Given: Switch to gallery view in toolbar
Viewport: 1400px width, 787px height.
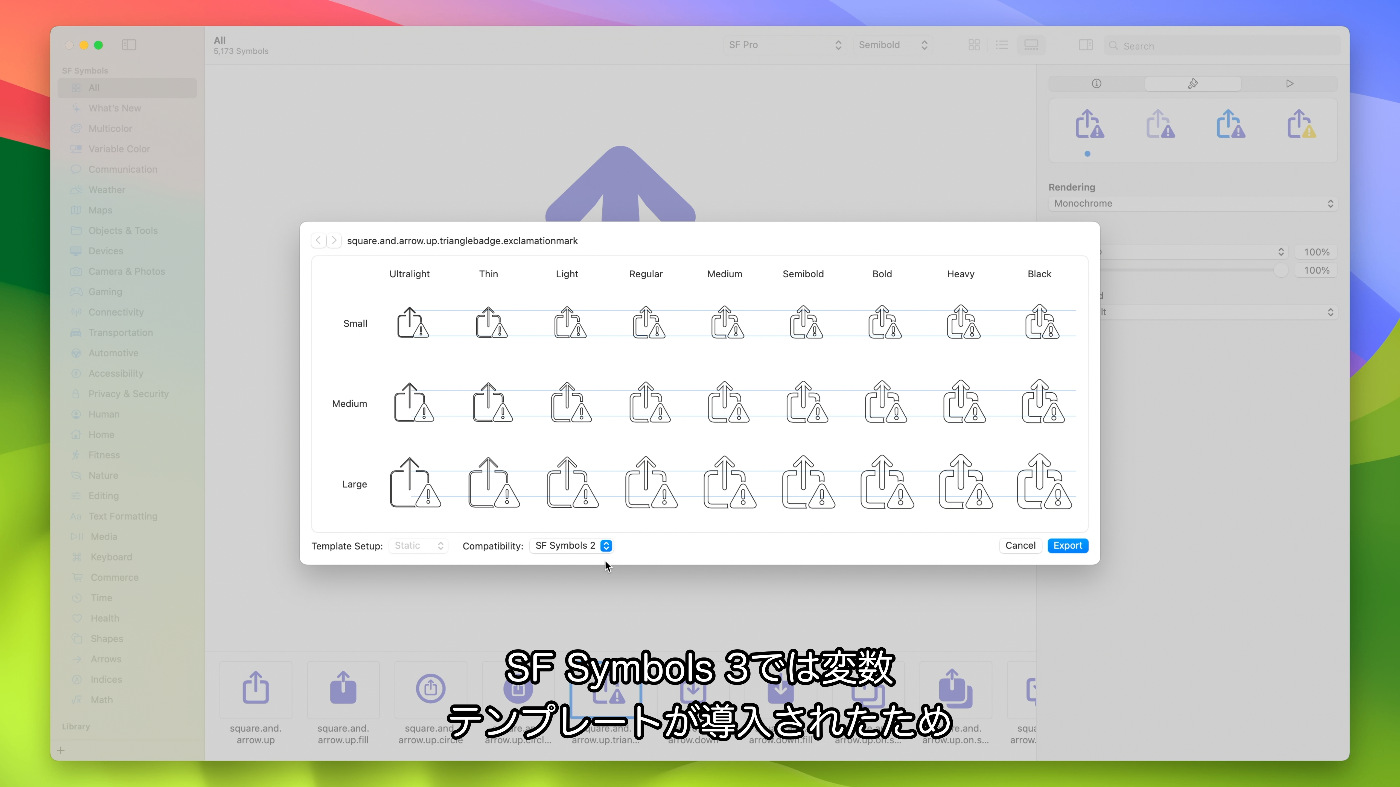Looking at the screenshot, I should pyautogui.click(x=1031, y=45).
